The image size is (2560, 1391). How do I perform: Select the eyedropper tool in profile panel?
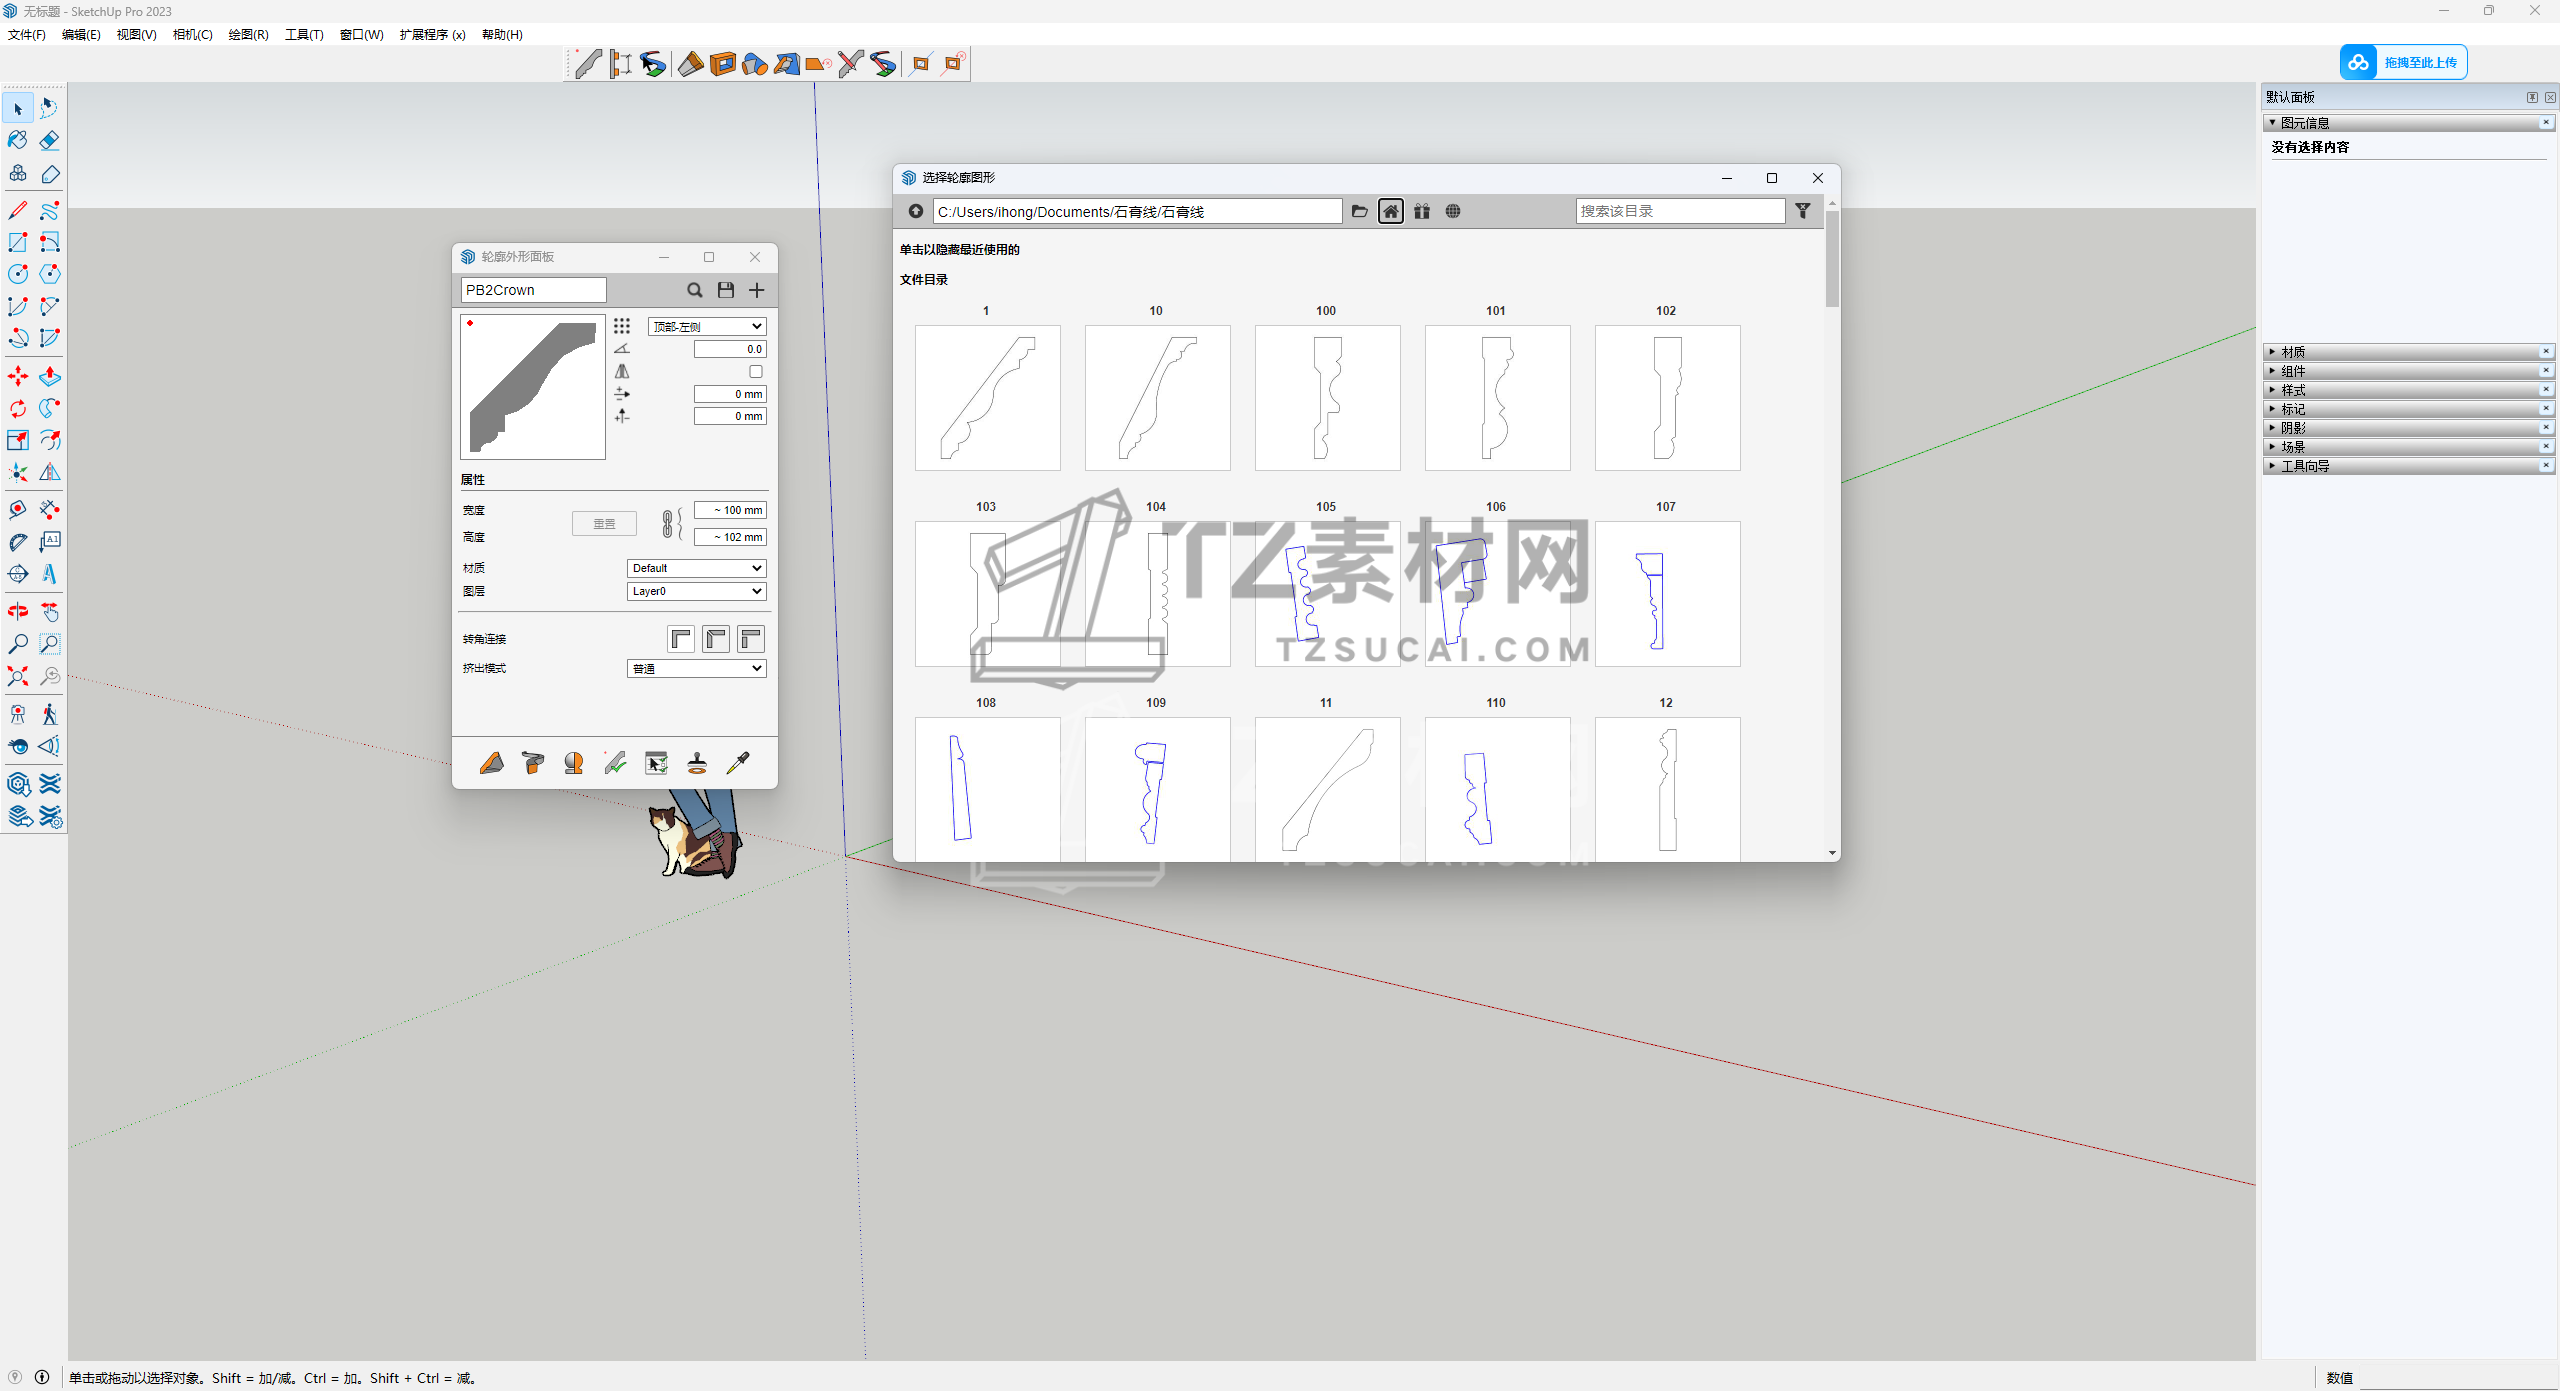pos(738,764)
